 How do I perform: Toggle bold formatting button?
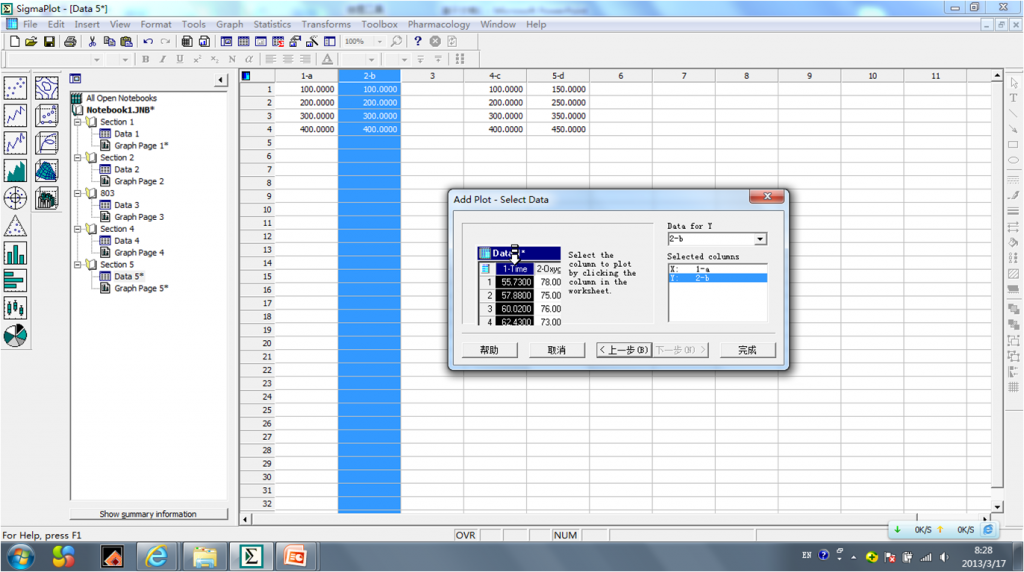tap(146, 59)
